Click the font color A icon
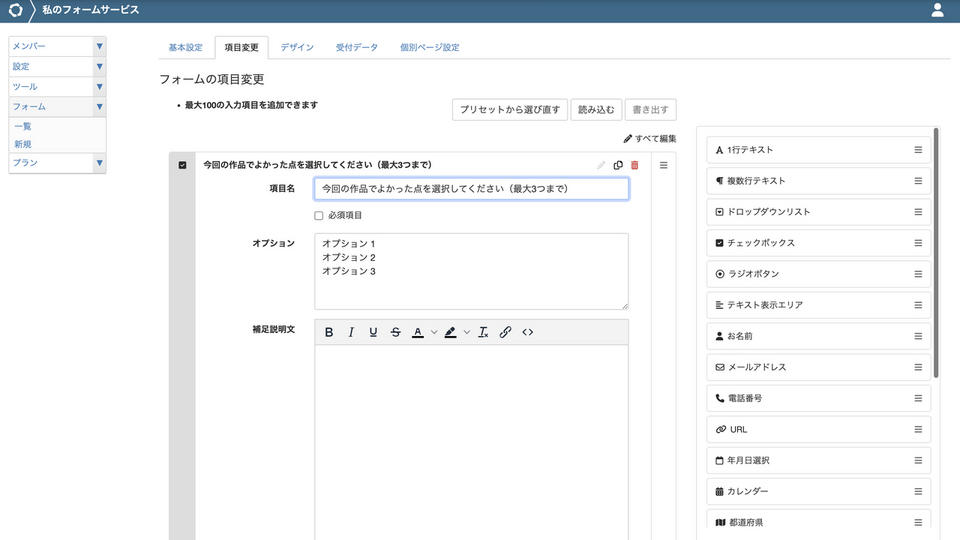 click(x=418, y=332)
